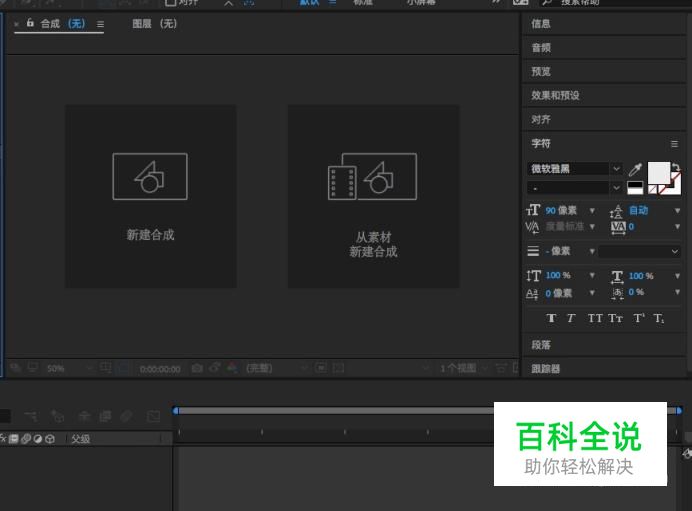
Task: Open the tracking dropdown arrow
Action: [x=677, y=227]
